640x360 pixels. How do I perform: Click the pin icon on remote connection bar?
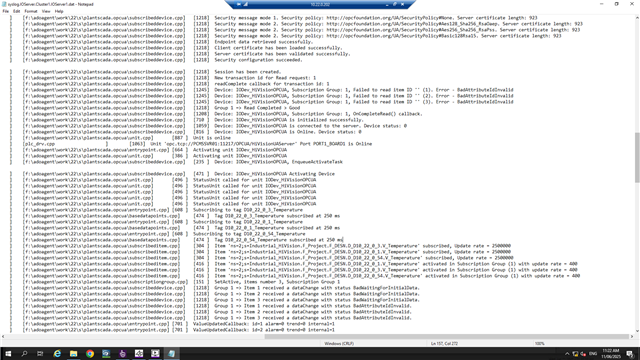(239, 4)
